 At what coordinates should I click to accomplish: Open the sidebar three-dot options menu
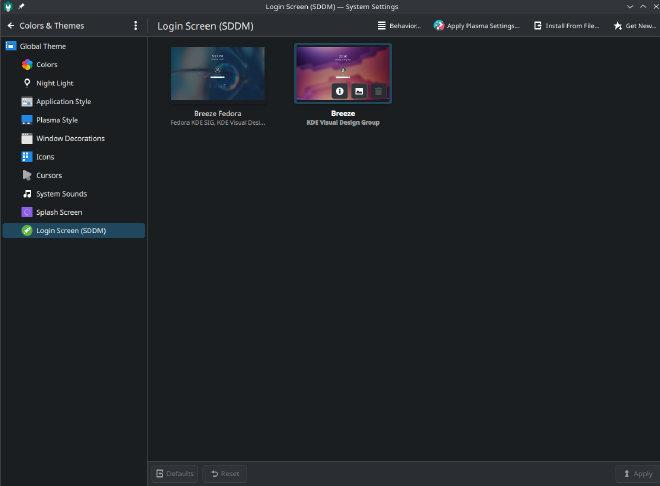(136, 26)
